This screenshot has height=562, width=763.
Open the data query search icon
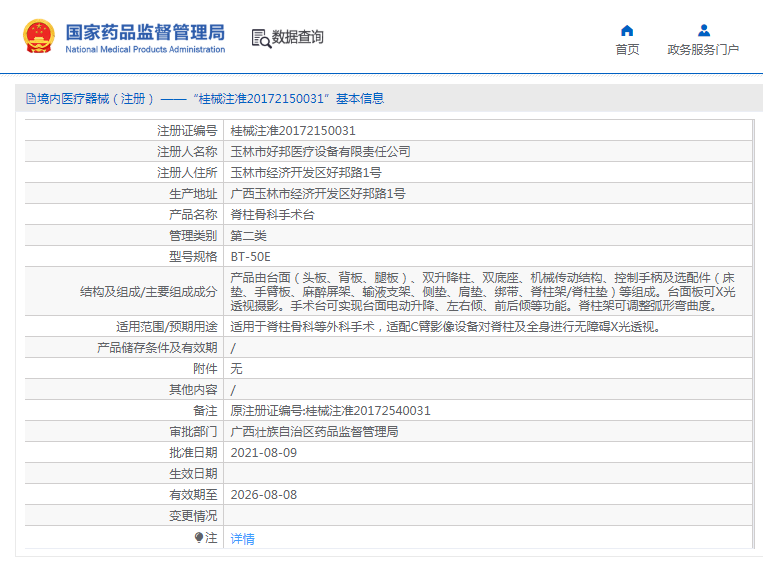click(x=261, y=38)
